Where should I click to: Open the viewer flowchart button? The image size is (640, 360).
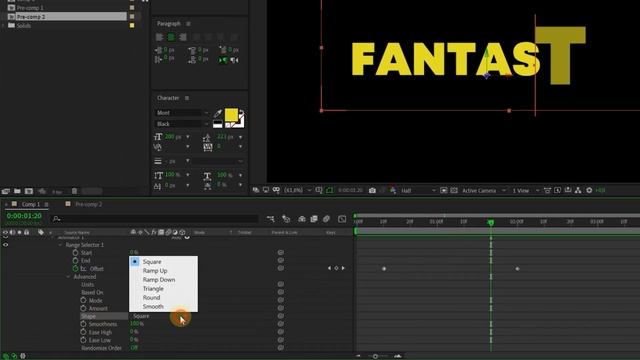[x=578, y=191]
